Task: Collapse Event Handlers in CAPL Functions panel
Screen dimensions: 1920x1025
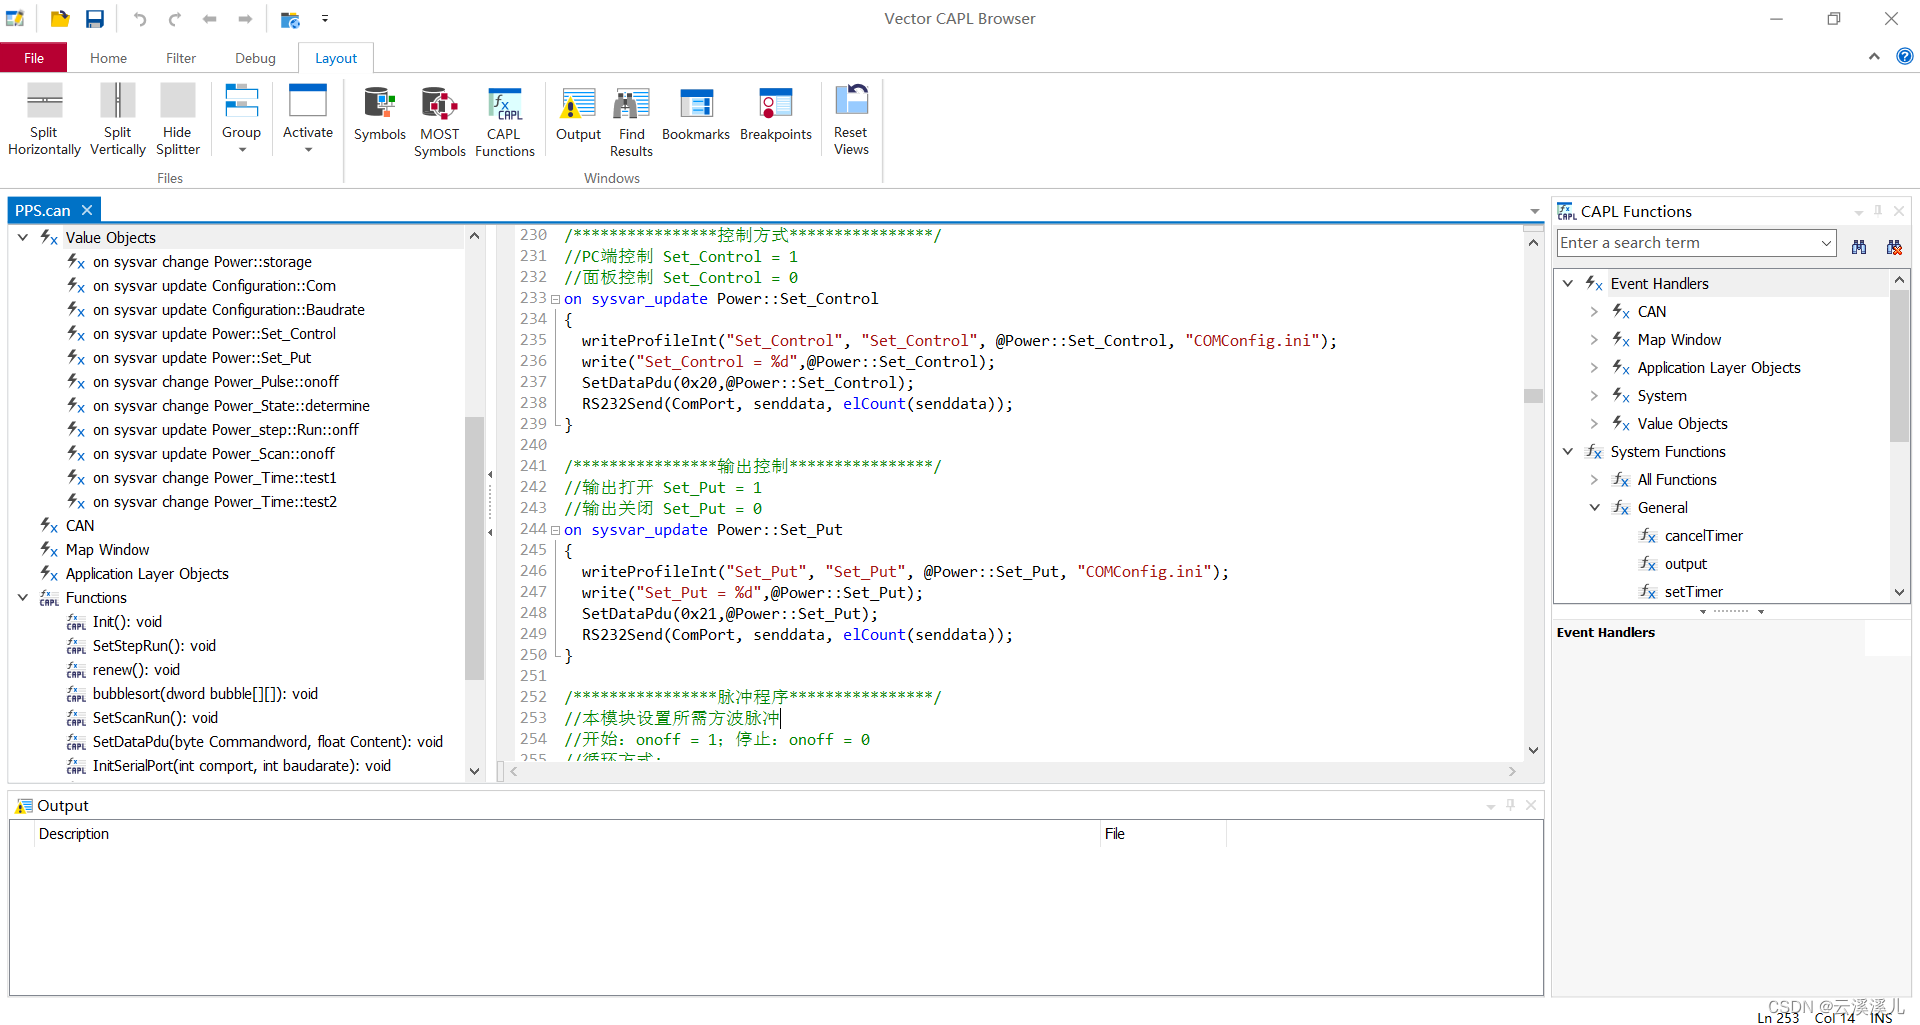Action: click(x=1568, y=284)
